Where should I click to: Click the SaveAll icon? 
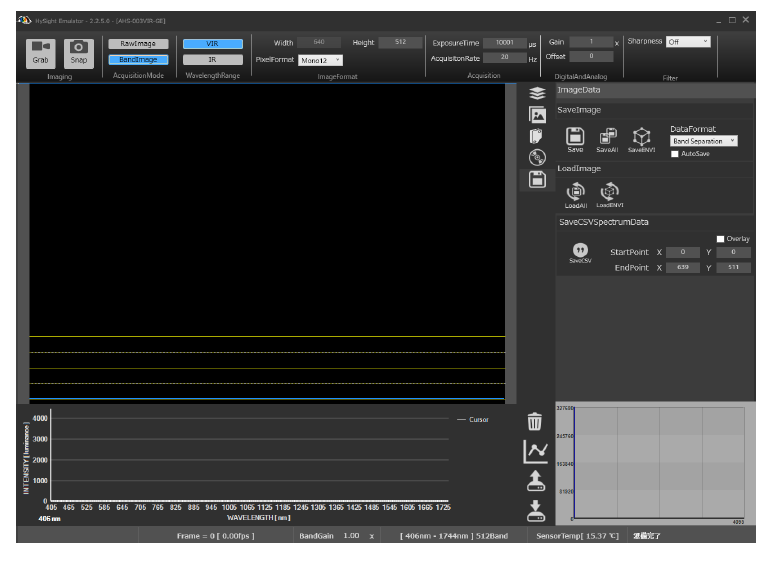pos(607,140)
